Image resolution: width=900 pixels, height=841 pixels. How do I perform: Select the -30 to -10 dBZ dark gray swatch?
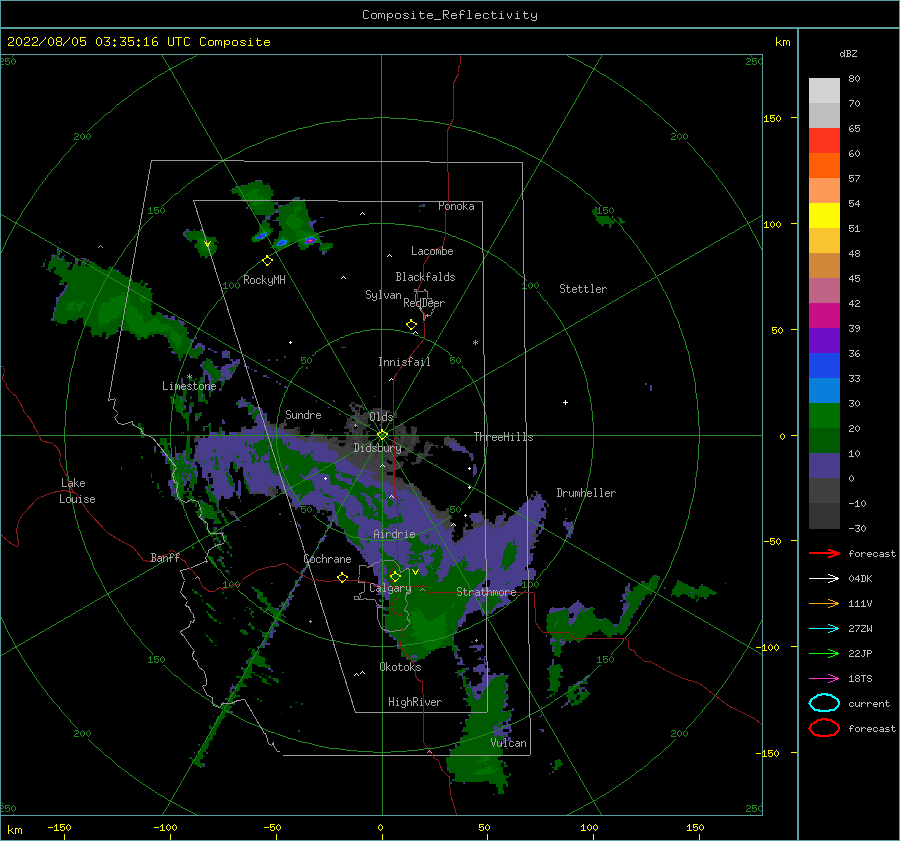point(824,516)
